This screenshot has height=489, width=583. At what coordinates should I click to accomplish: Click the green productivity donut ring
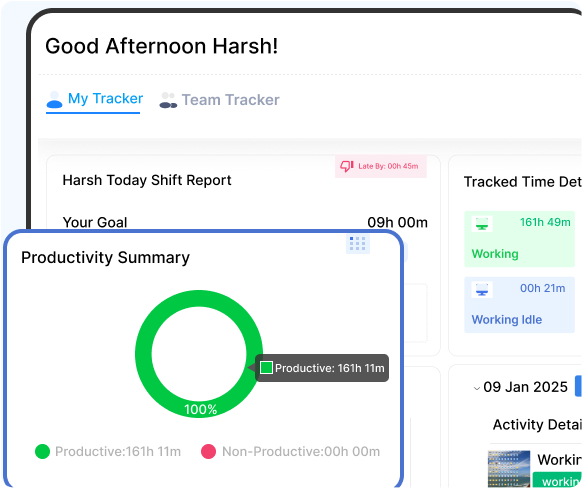click(x=143, y=354)
